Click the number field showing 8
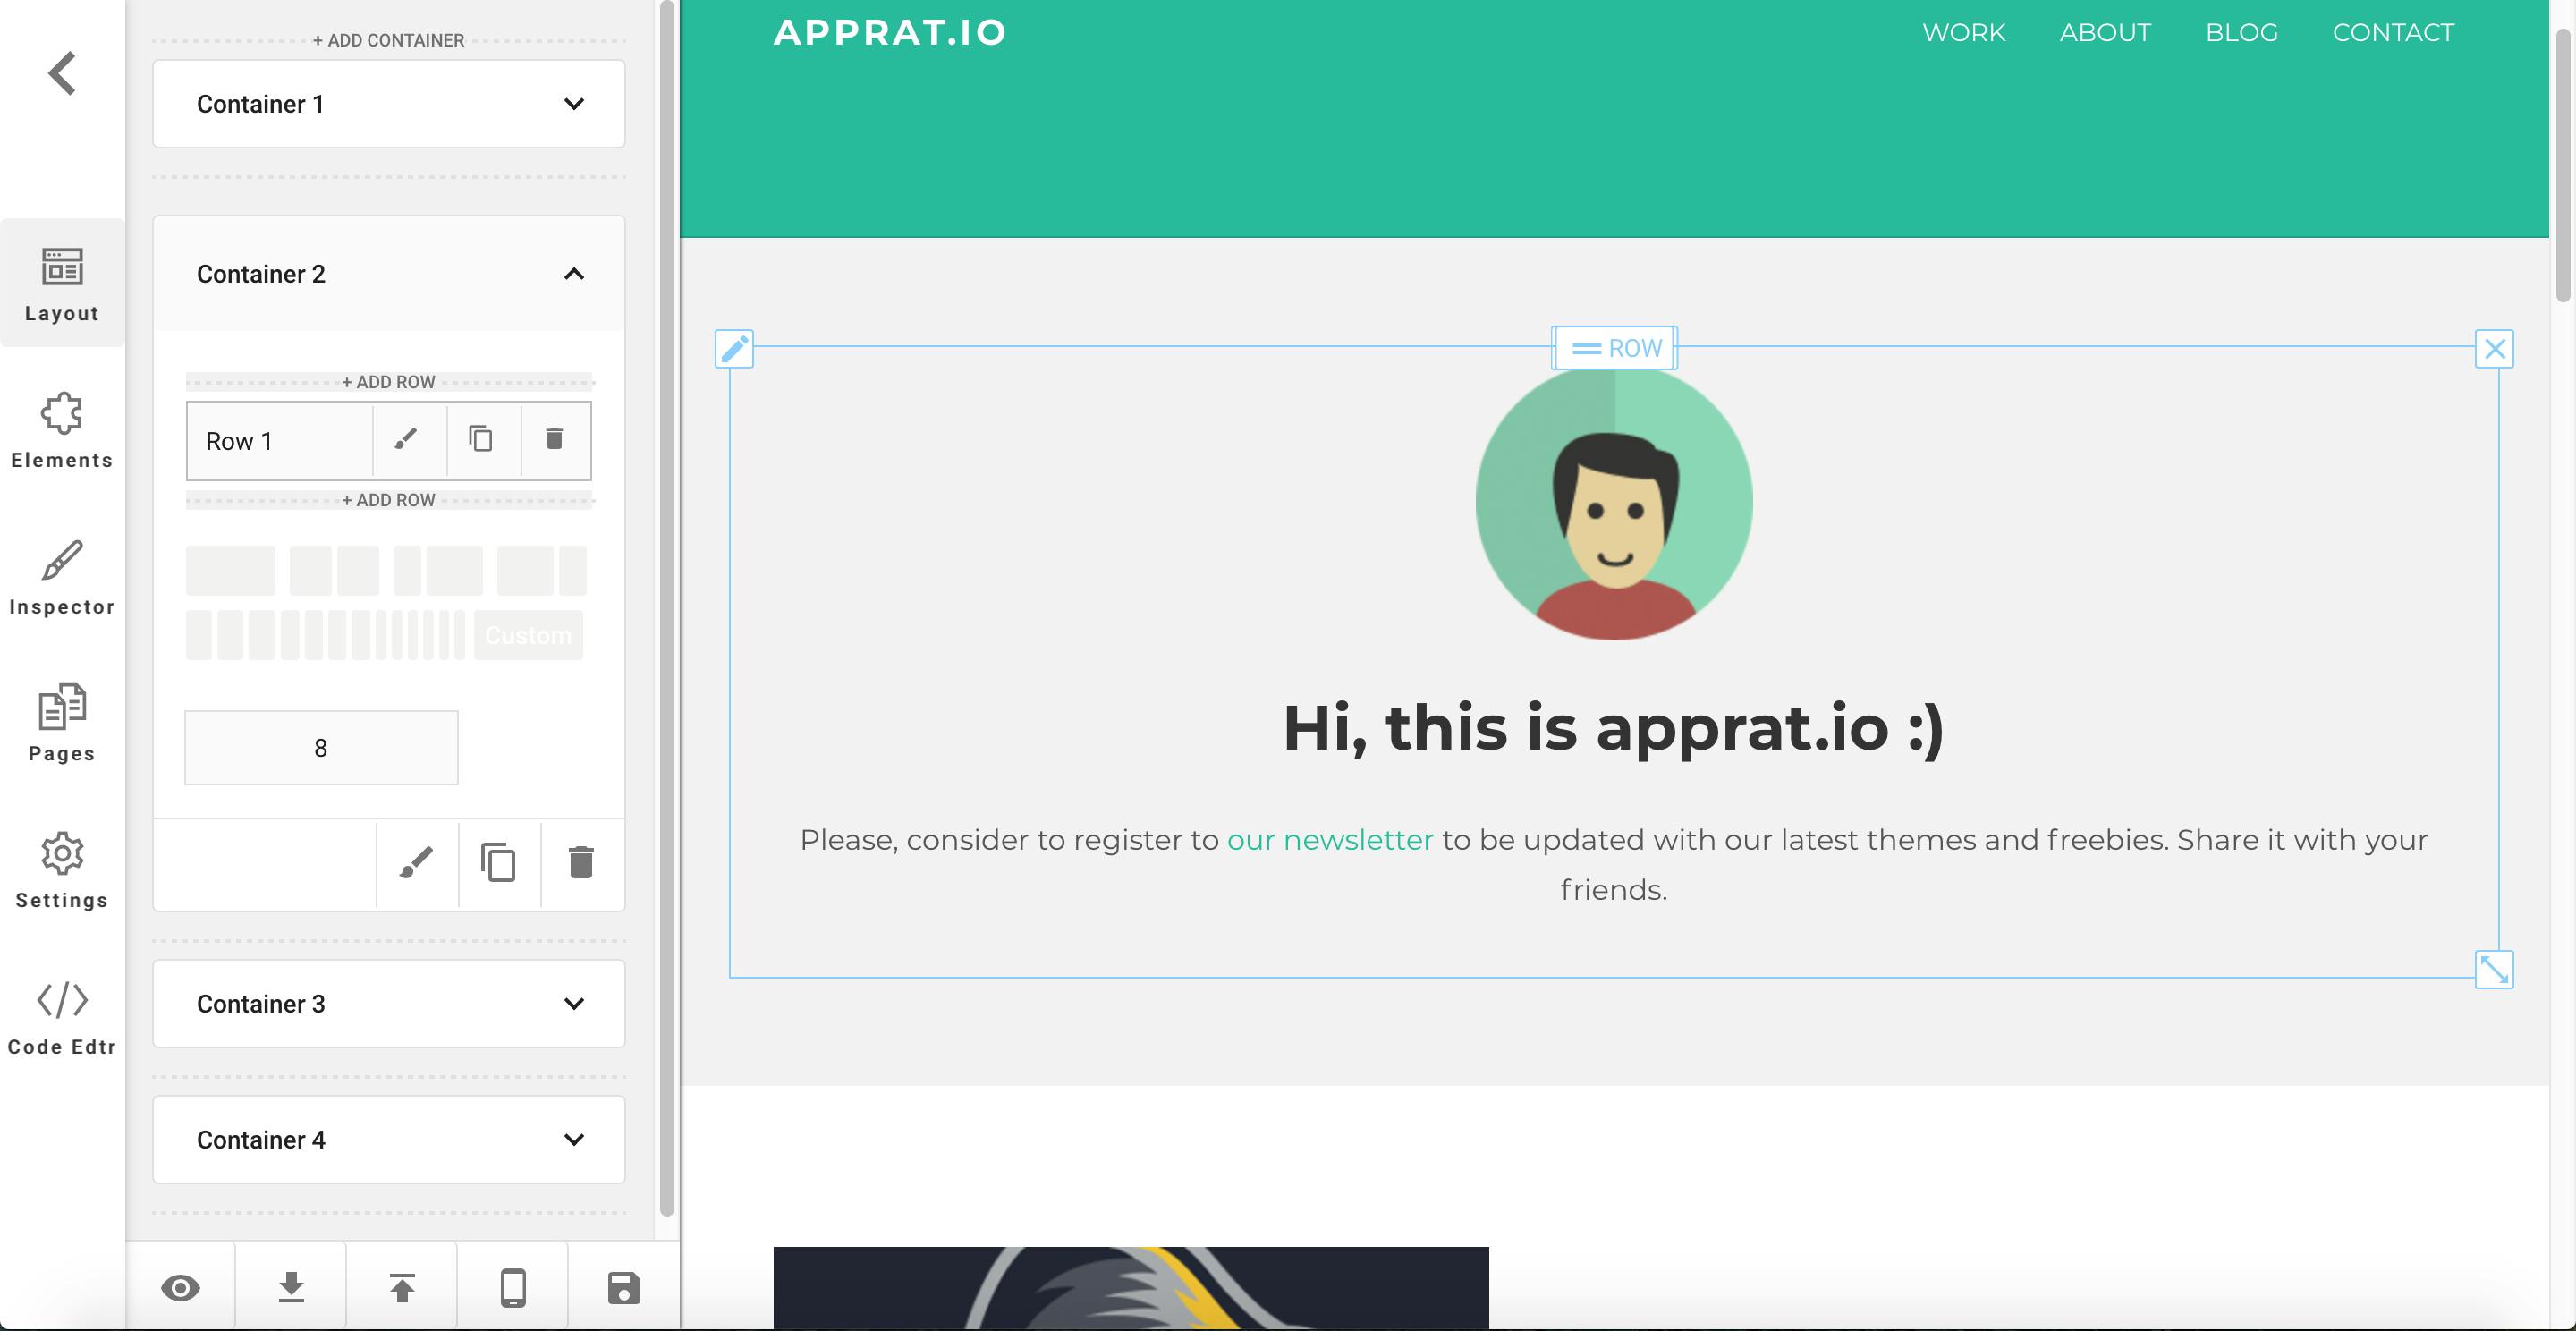Screen dimensions: 2576x1331 [321, 748]
